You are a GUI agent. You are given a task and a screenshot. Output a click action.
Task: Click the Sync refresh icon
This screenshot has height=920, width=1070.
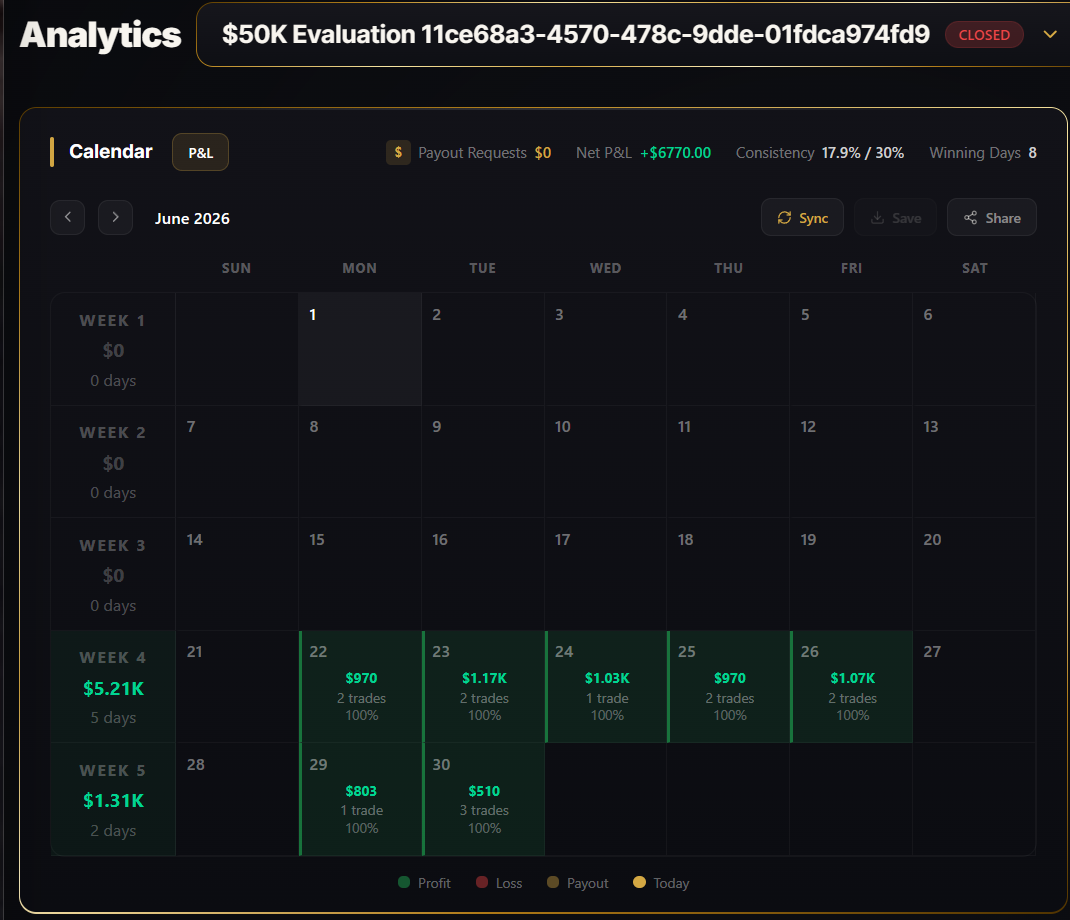click(x=784, y=218)
